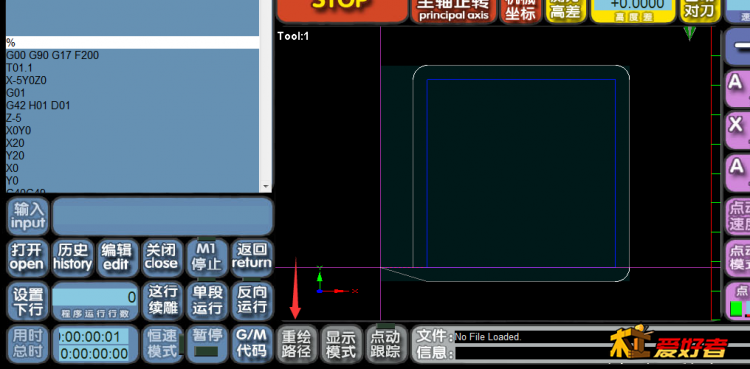Click the MDI command input field

click(163, 216)
